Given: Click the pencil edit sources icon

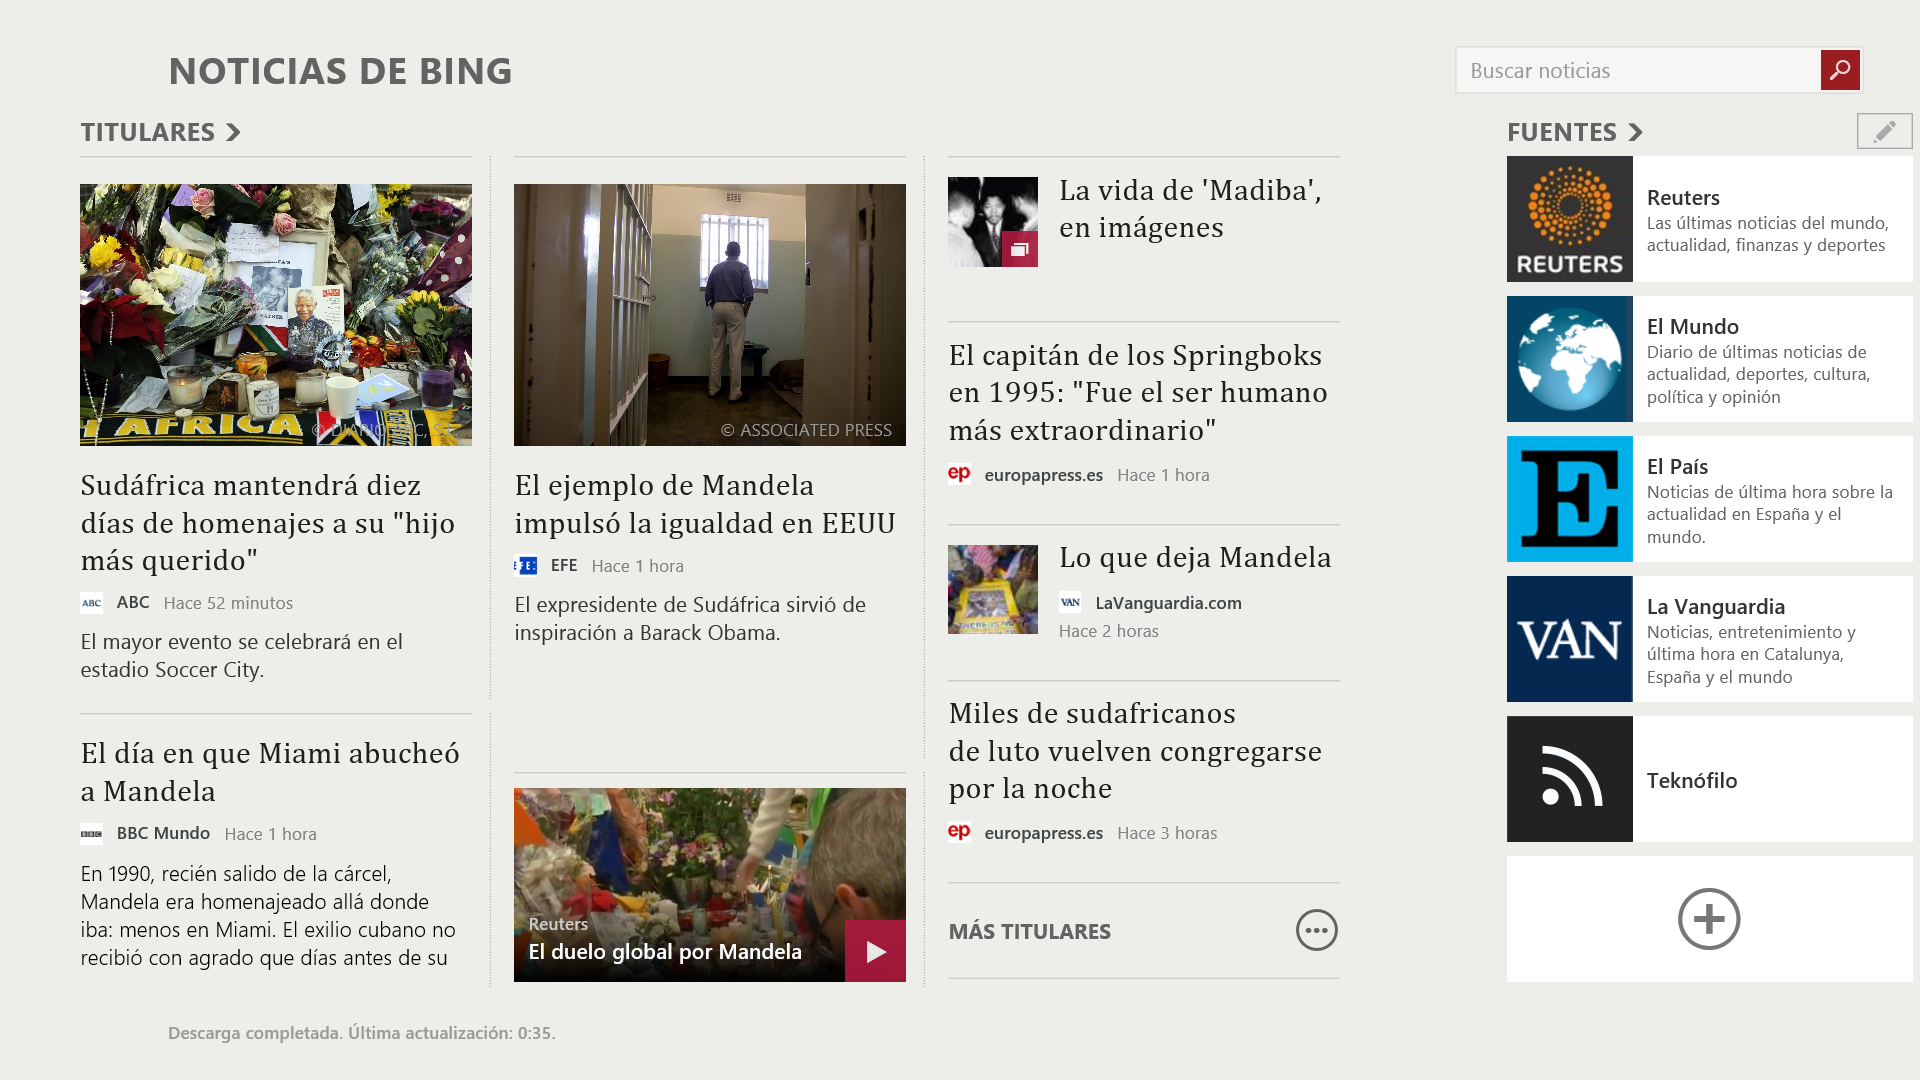Looking at the screenshot, I should point(1884,131).
